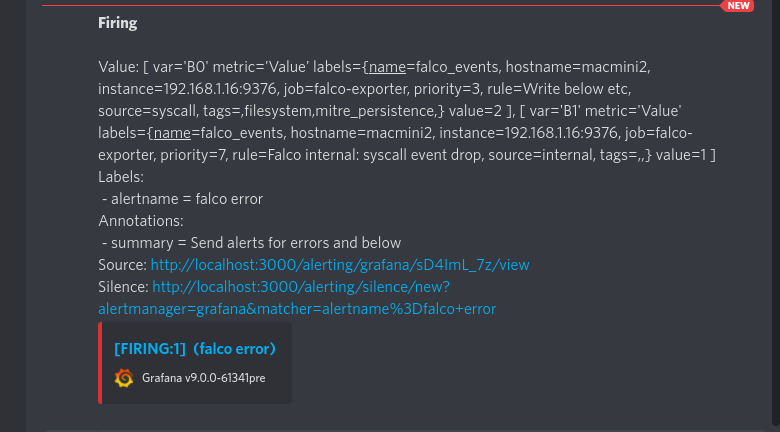This screenshot has width=780, height=432.
Task: Click the "Annotations:" line in the message
Action: point(139,221)
